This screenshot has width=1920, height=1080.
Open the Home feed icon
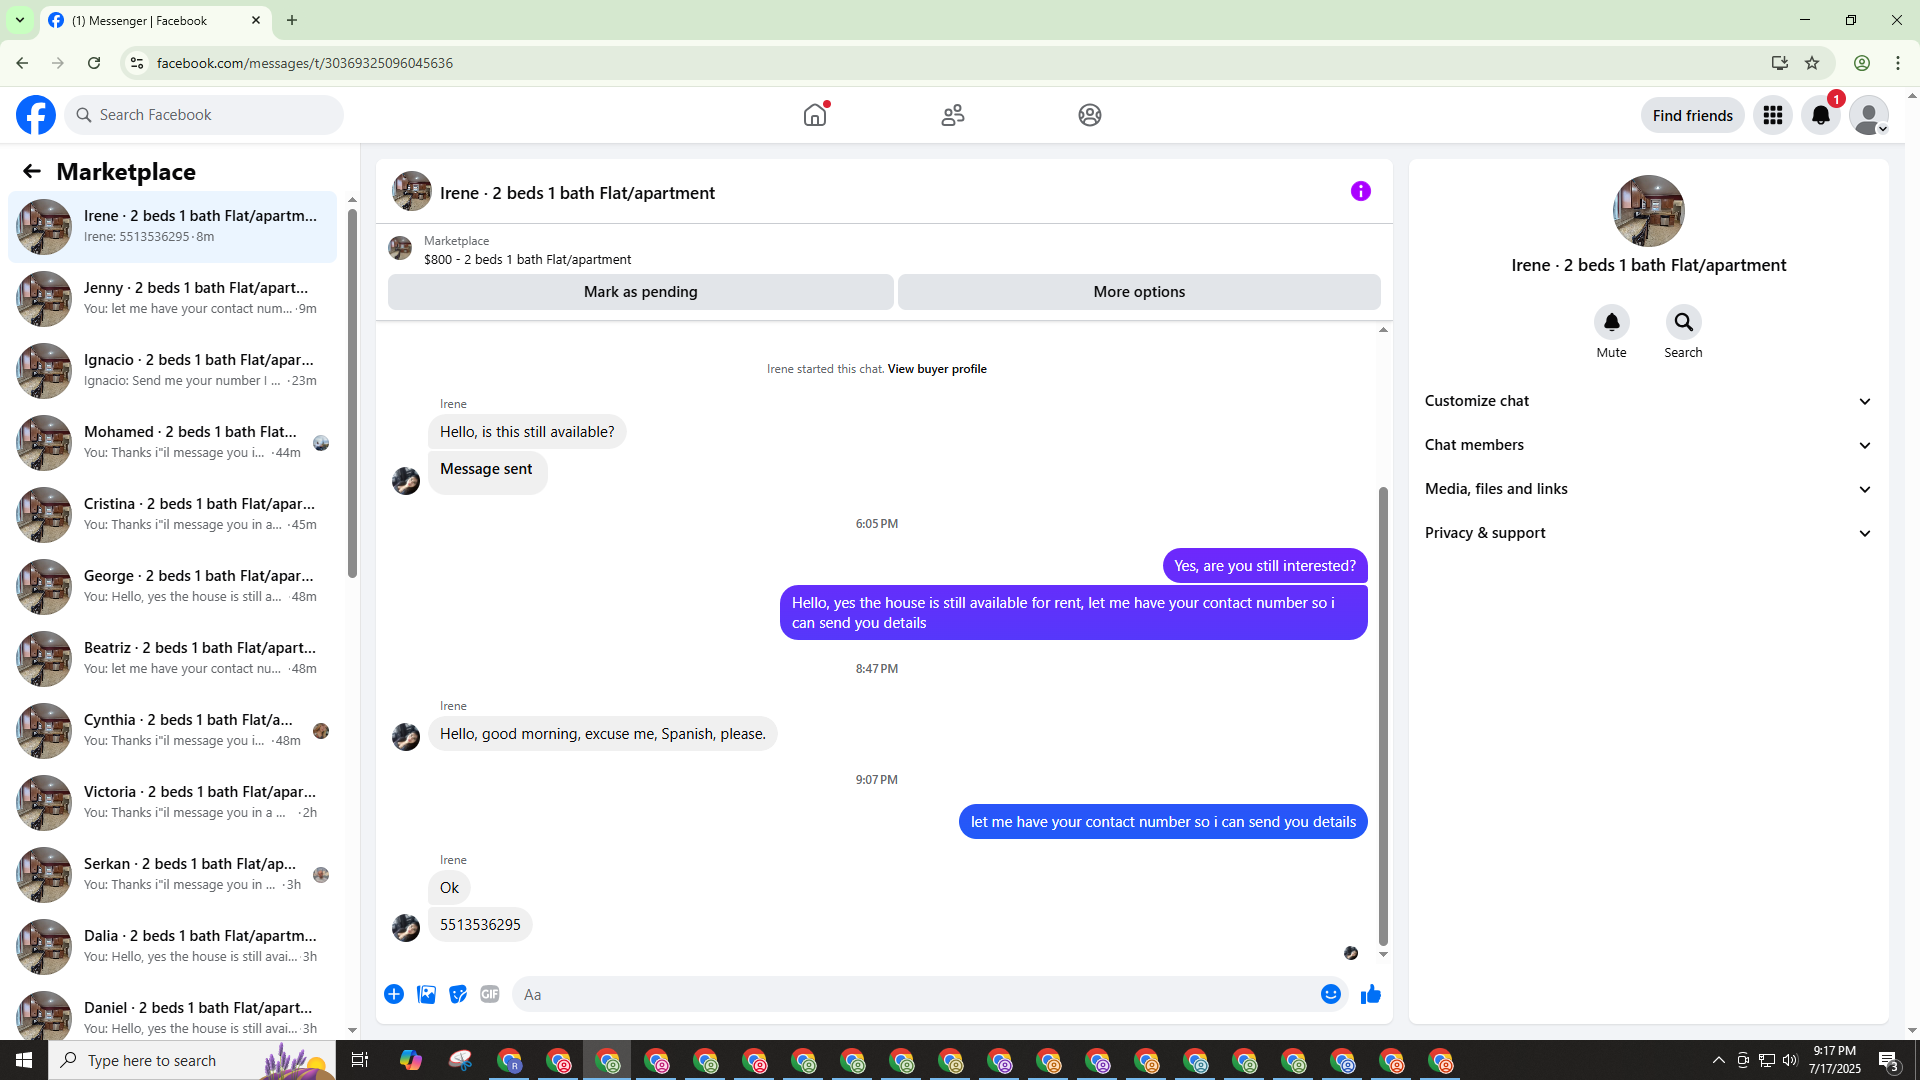tap(815, 115)
